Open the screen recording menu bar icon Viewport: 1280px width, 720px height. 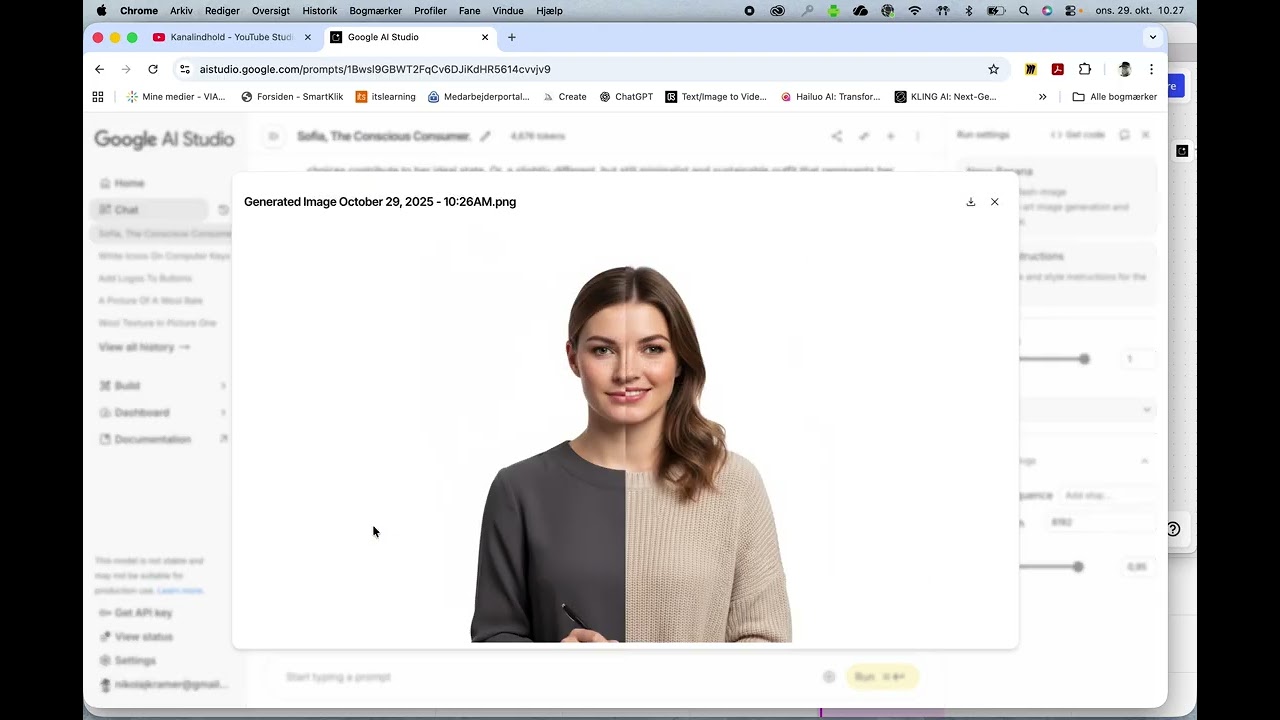pyautogui.click(x=750, y=10)
